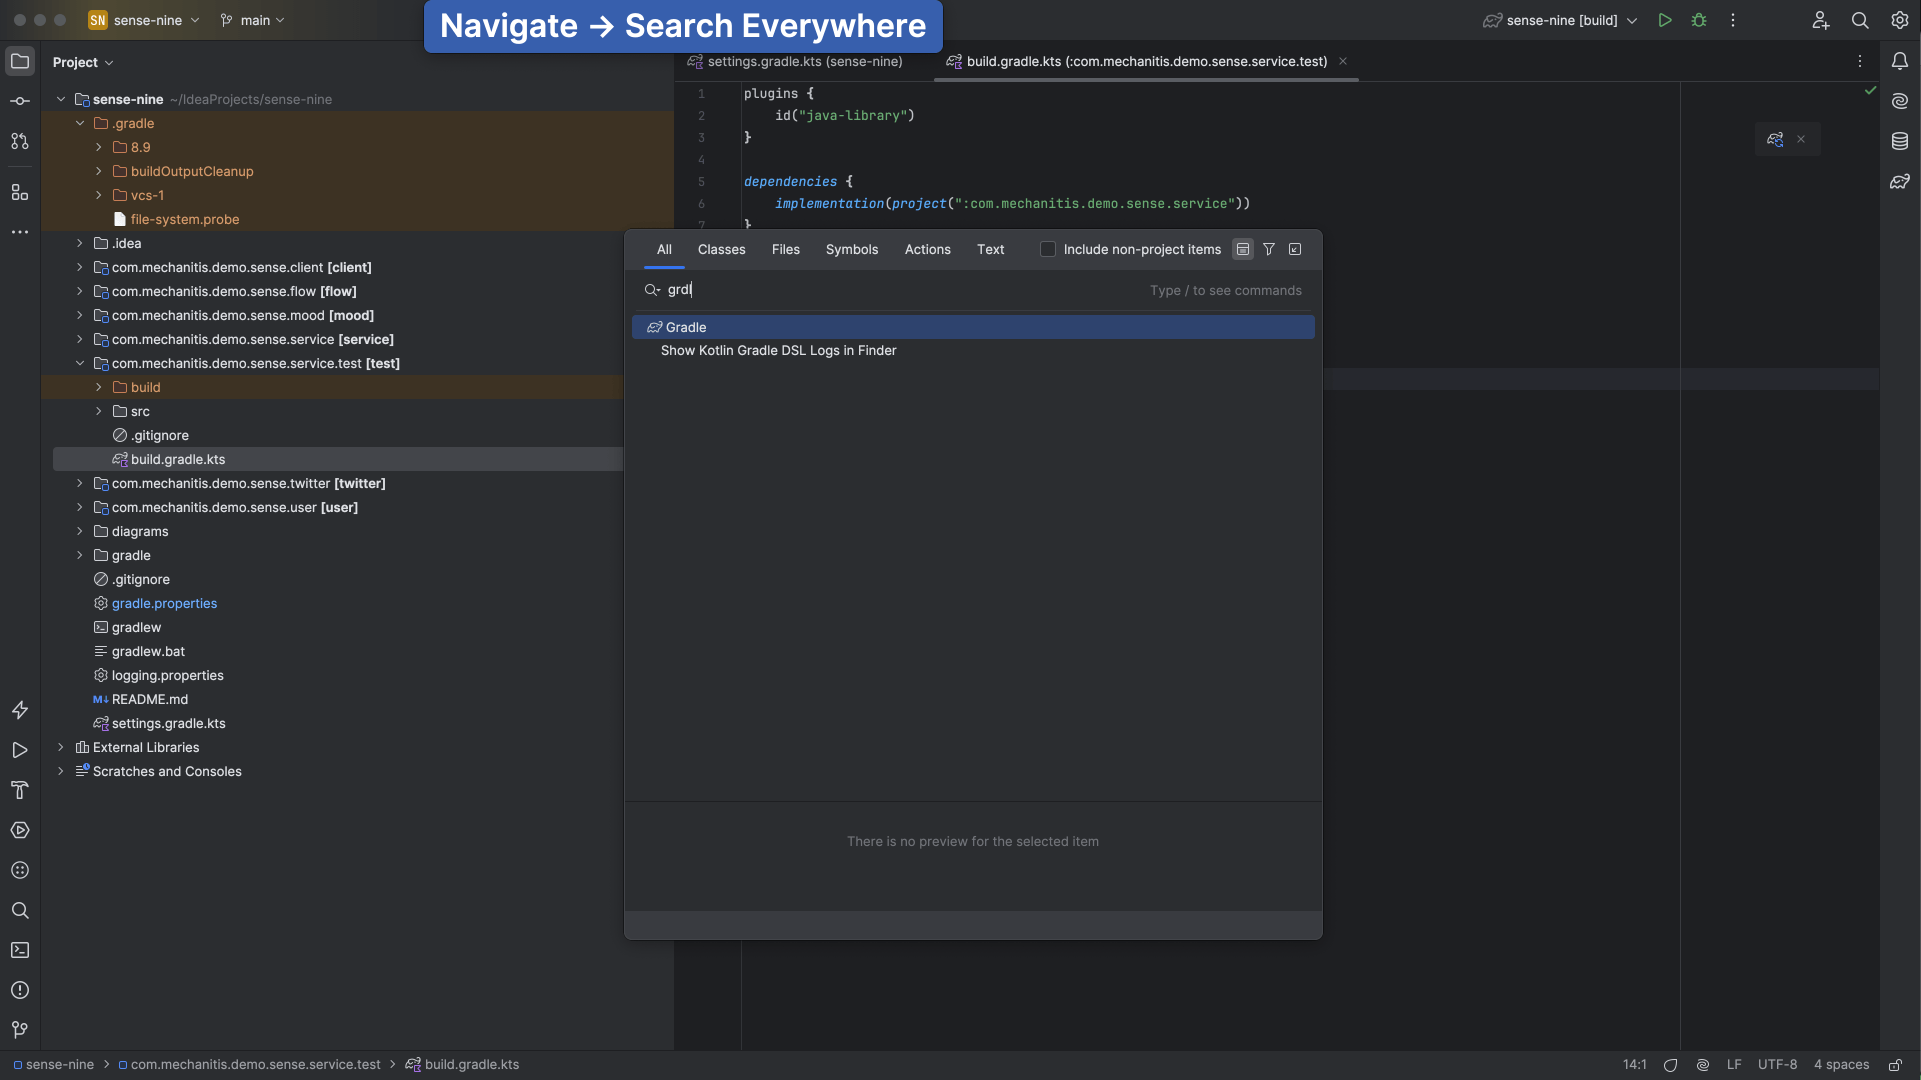Screen dimensions: 1921x1080
Task: Toggle Include non-project items checkbox
Action: [x=1048, y=249]
